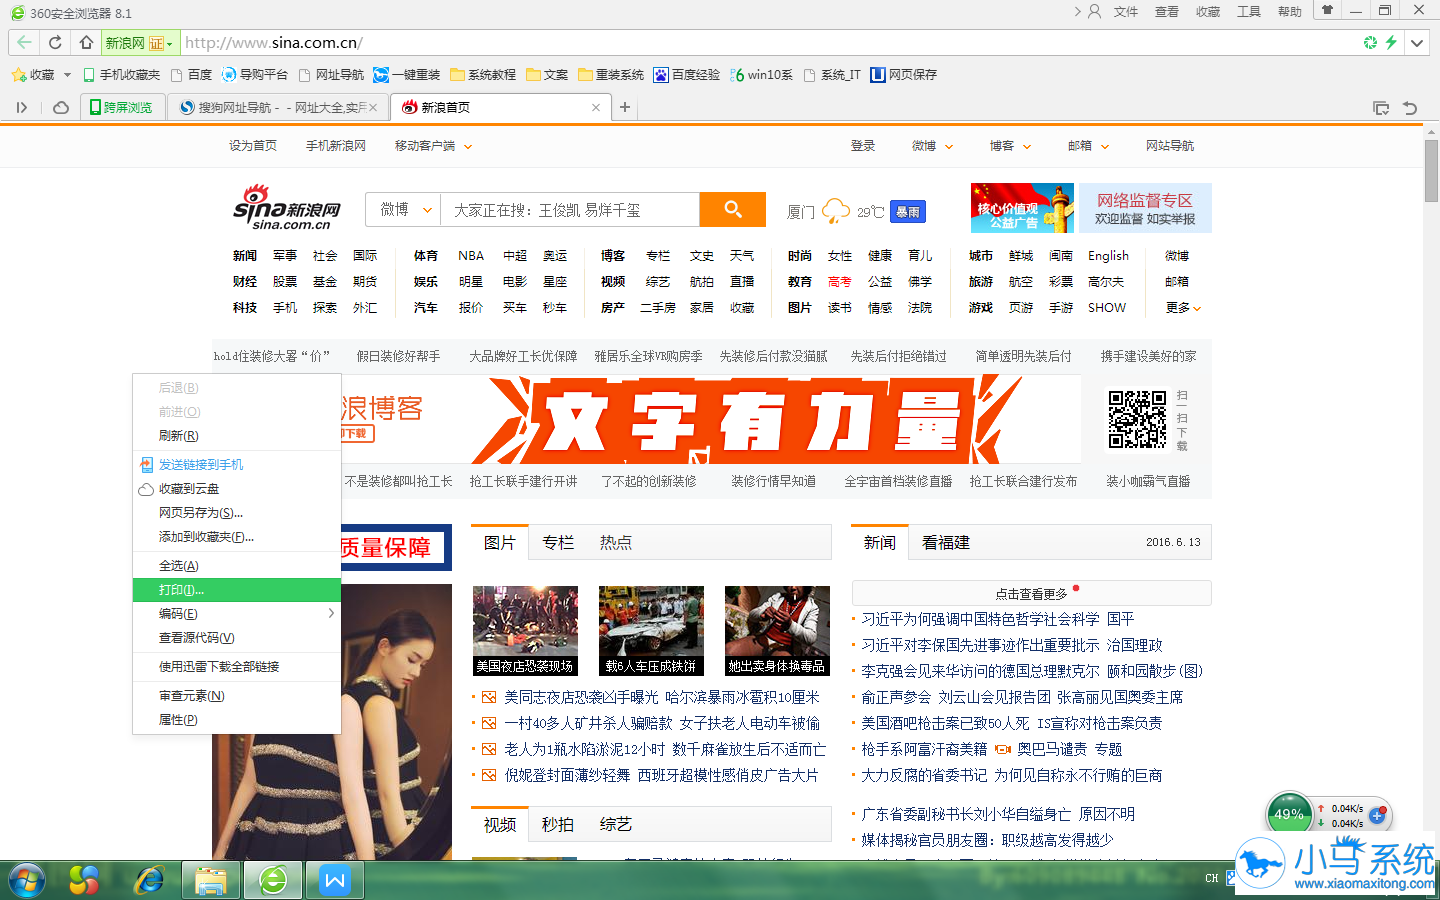
Task: Open 美国夜店恐袭现场 thumbnail
Action: [x=526, y=631]
